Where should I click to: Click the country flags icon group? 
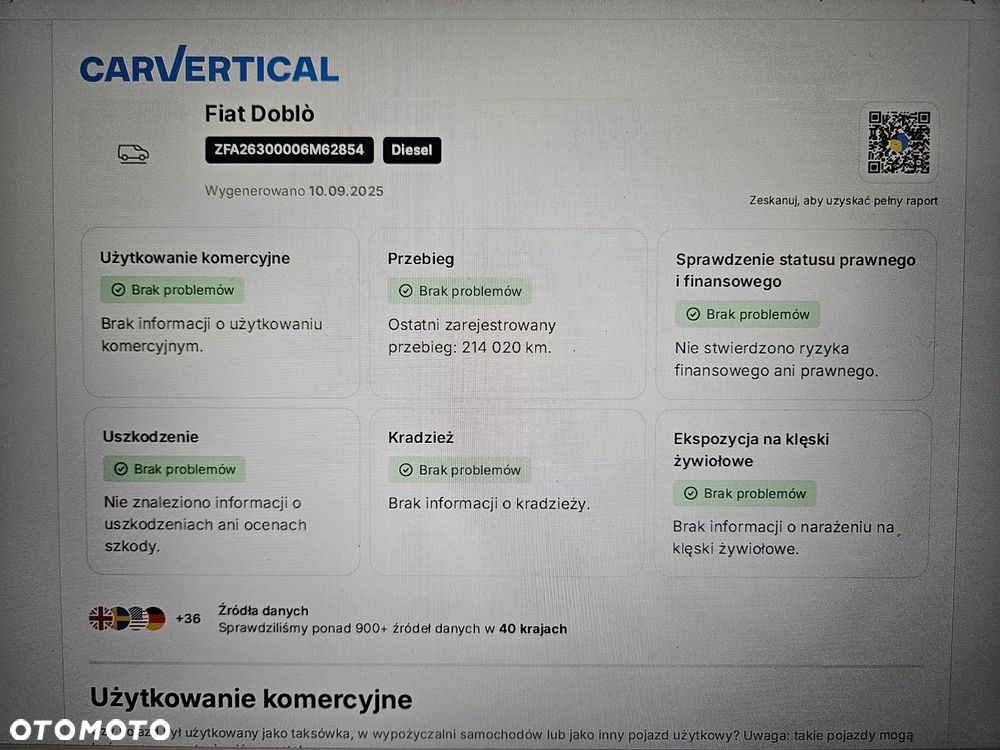coord(127,618)
